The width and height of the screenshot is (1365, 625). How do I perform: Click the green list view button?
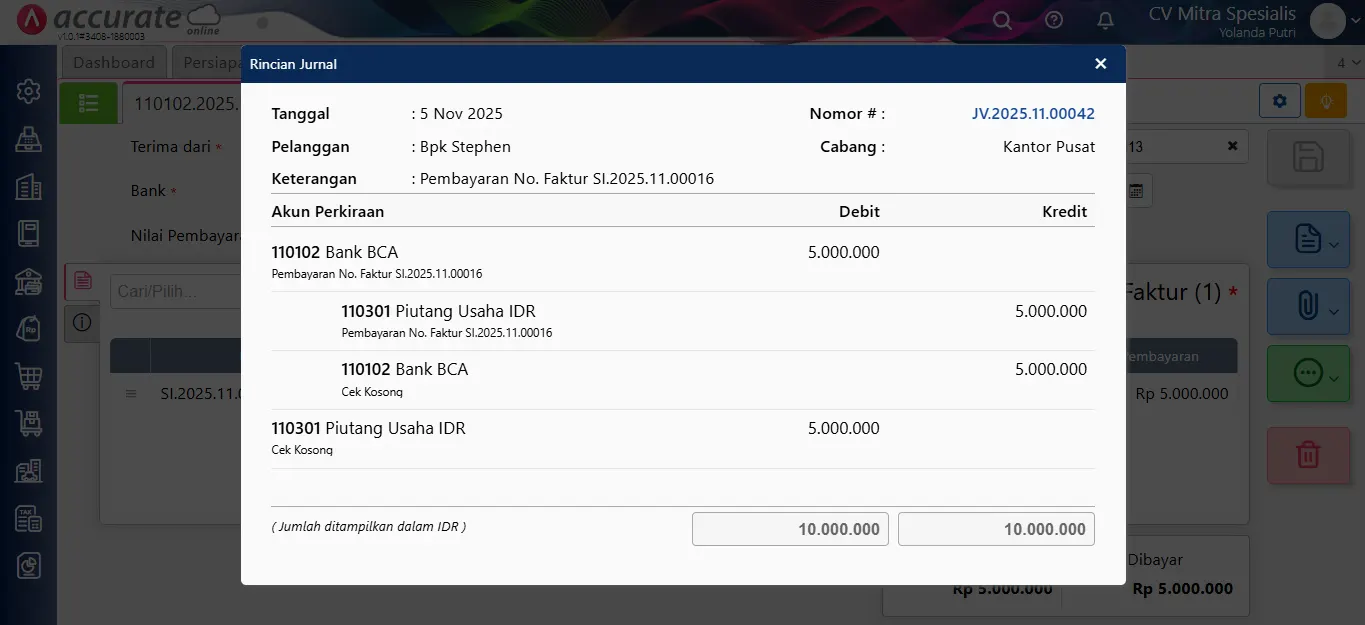coord(88,103)
